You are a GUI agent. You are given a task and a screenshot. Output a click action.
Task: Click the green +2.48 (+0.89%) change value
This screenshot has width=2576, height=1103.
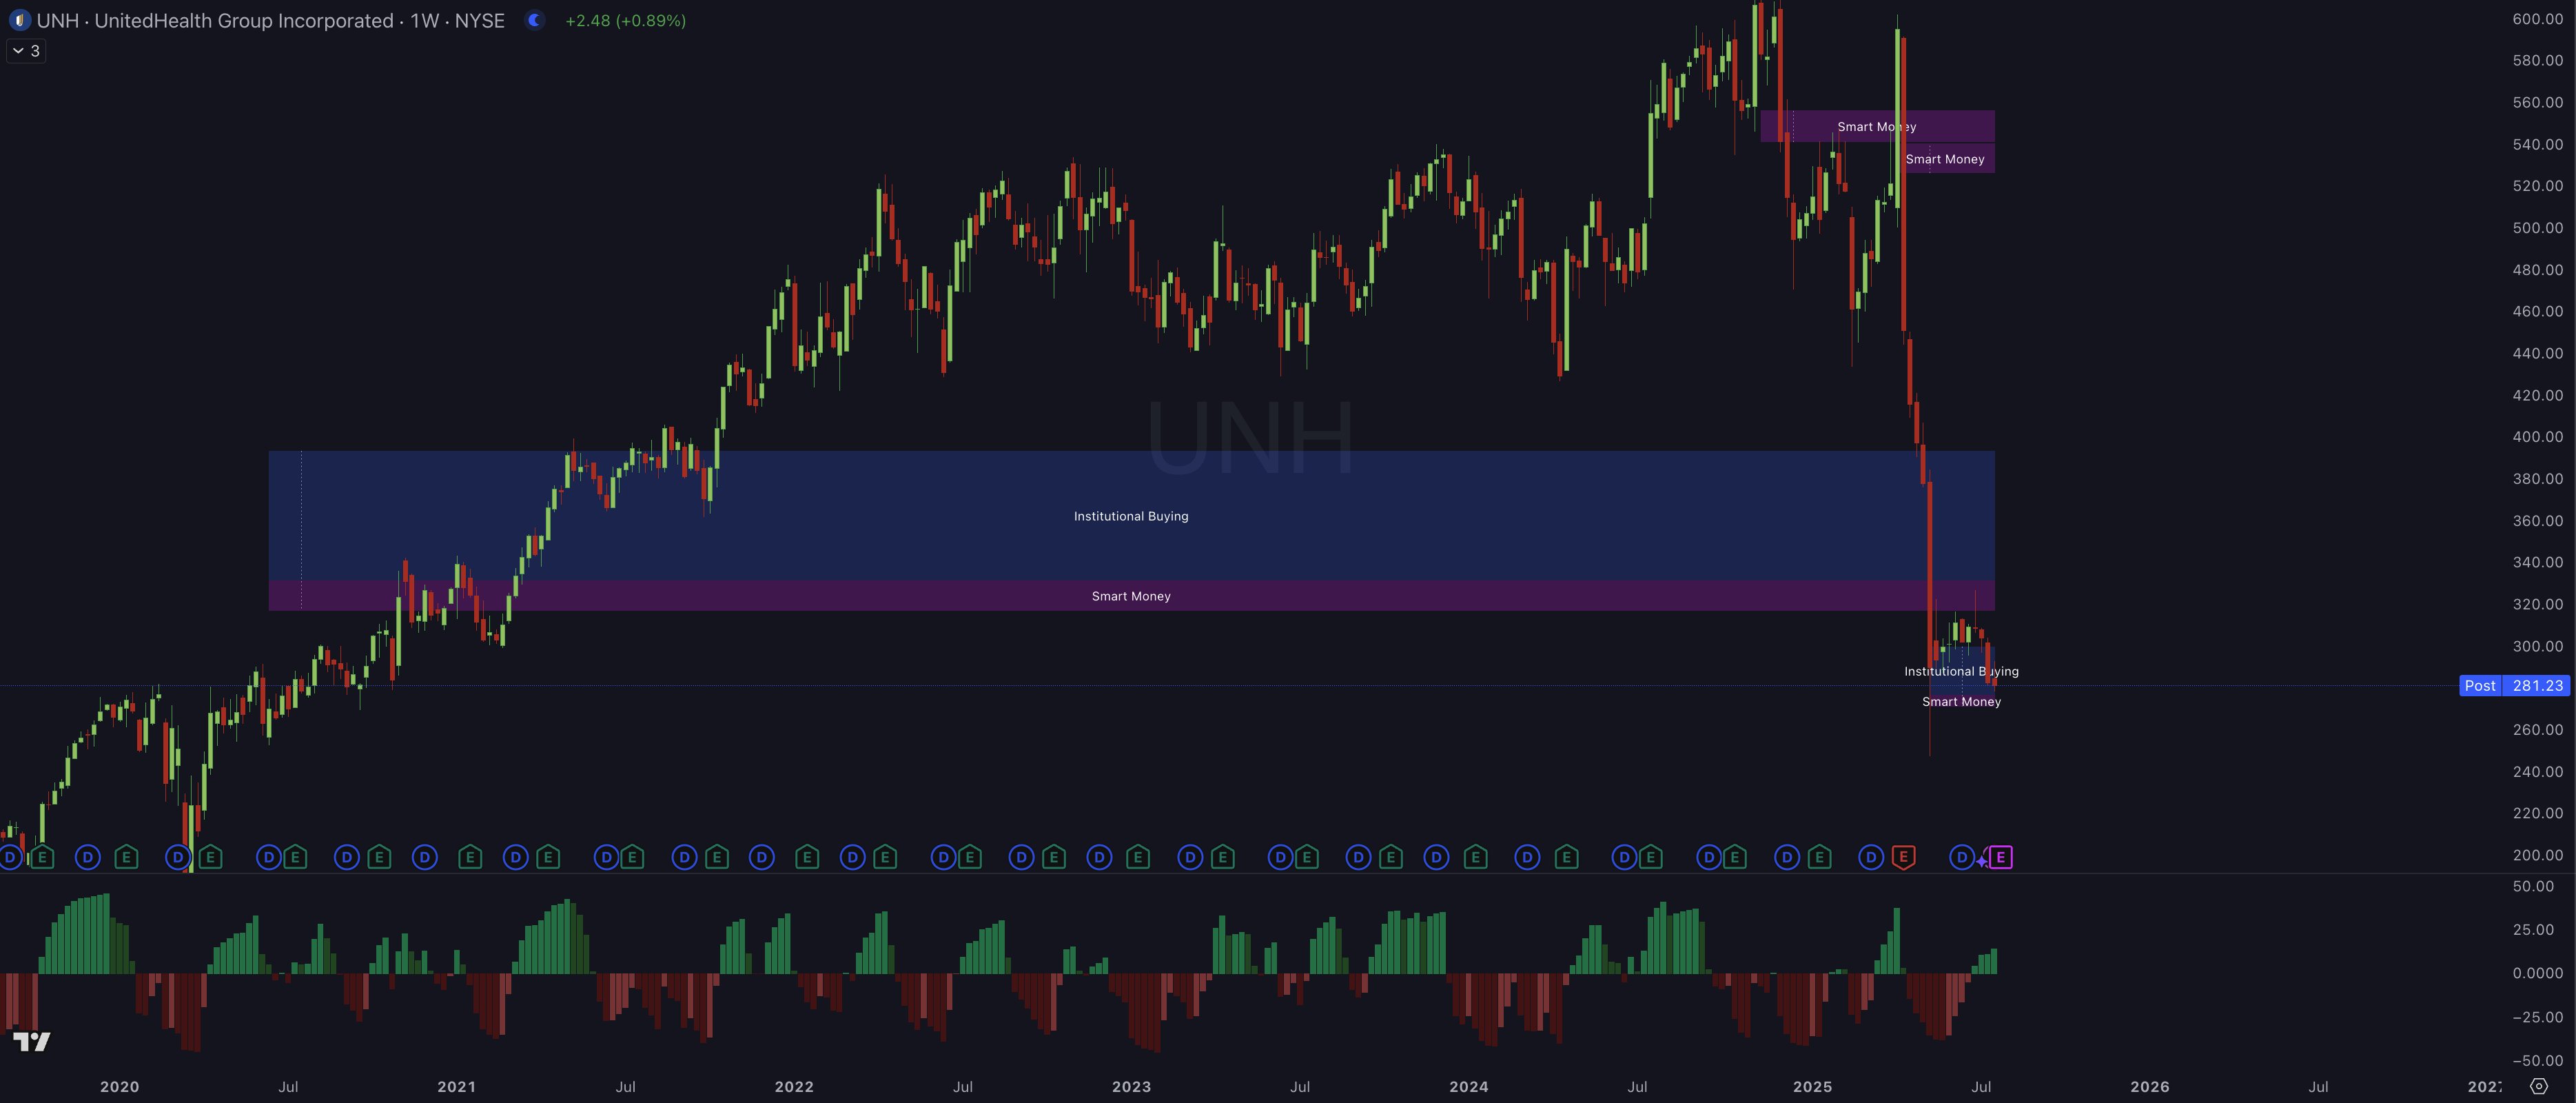point(625,20)
